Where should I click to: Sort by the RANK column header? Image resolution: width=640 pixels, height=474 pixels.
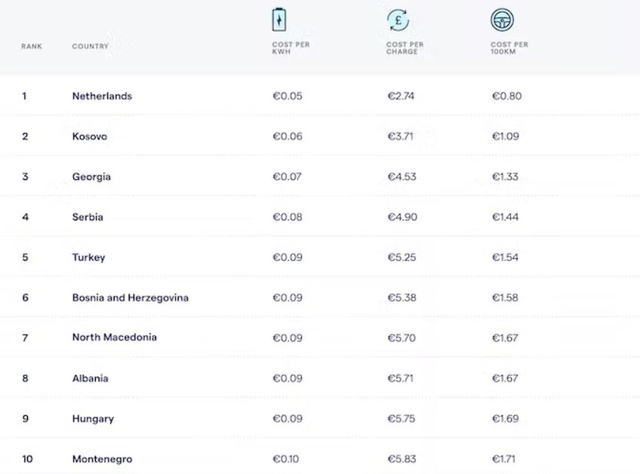click(x=31, y=46)
